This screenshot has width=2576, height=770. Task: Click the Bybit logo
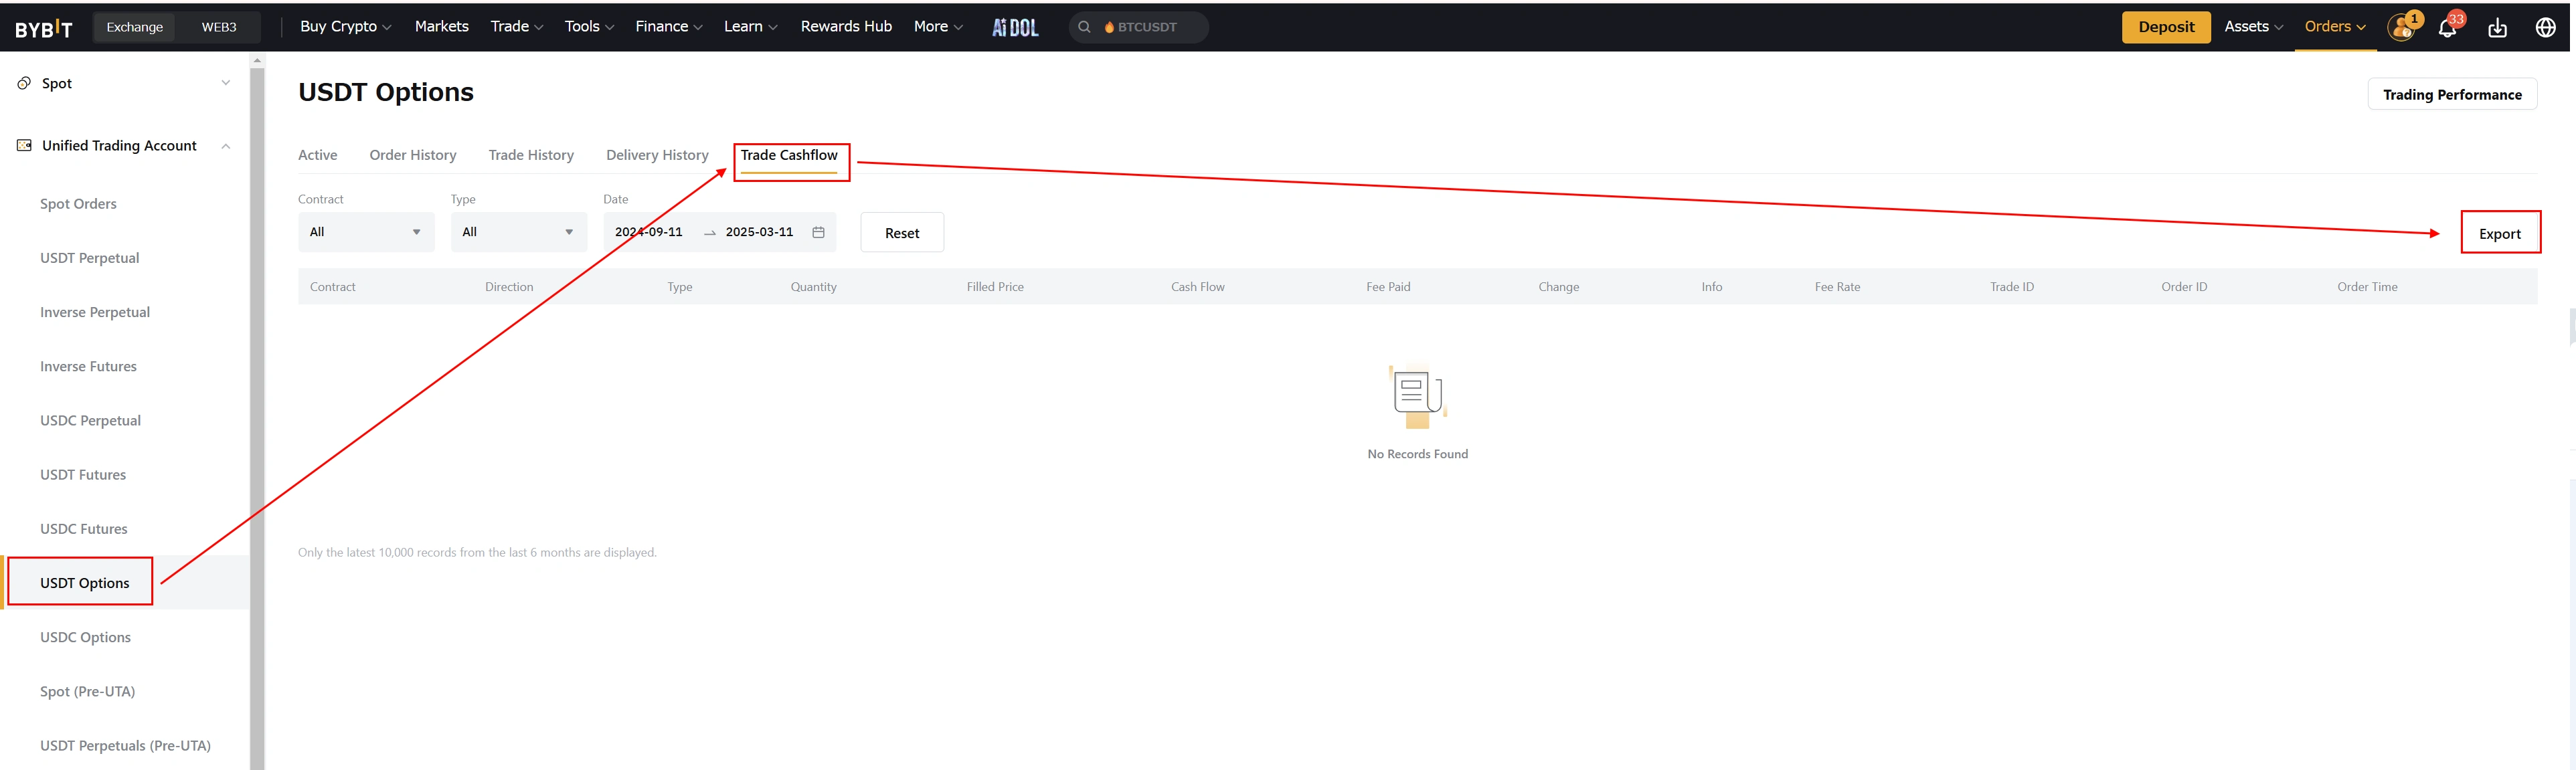(44, 28)
